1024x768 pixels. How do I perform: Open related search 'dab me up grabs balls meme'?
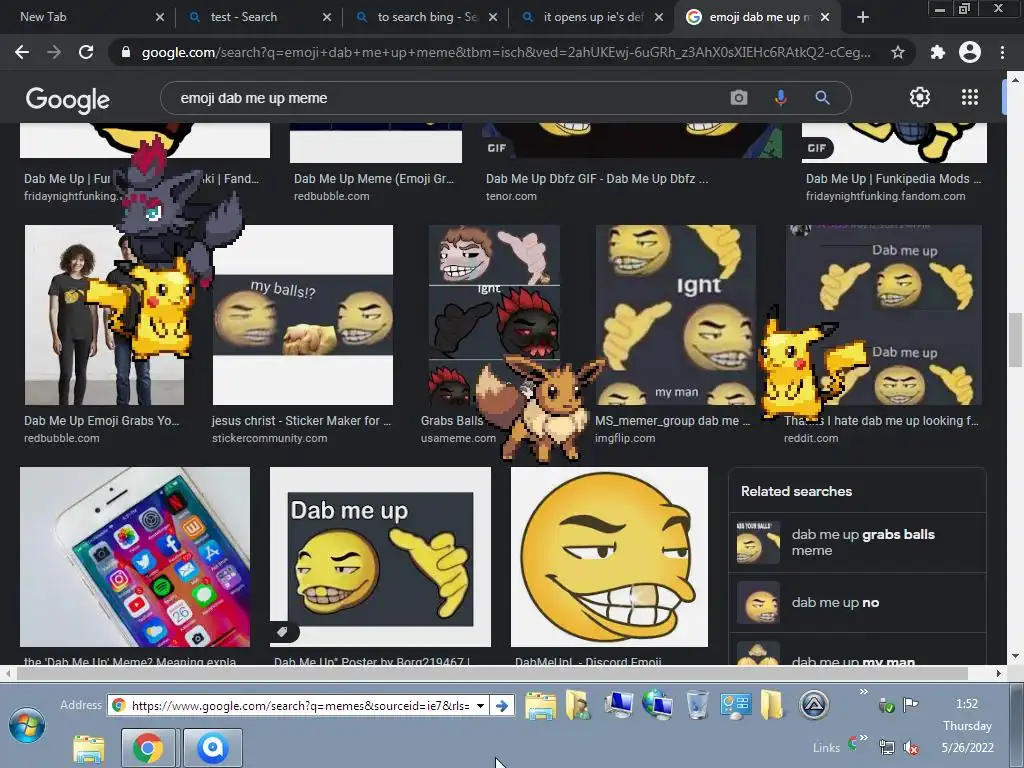point(857,542)
